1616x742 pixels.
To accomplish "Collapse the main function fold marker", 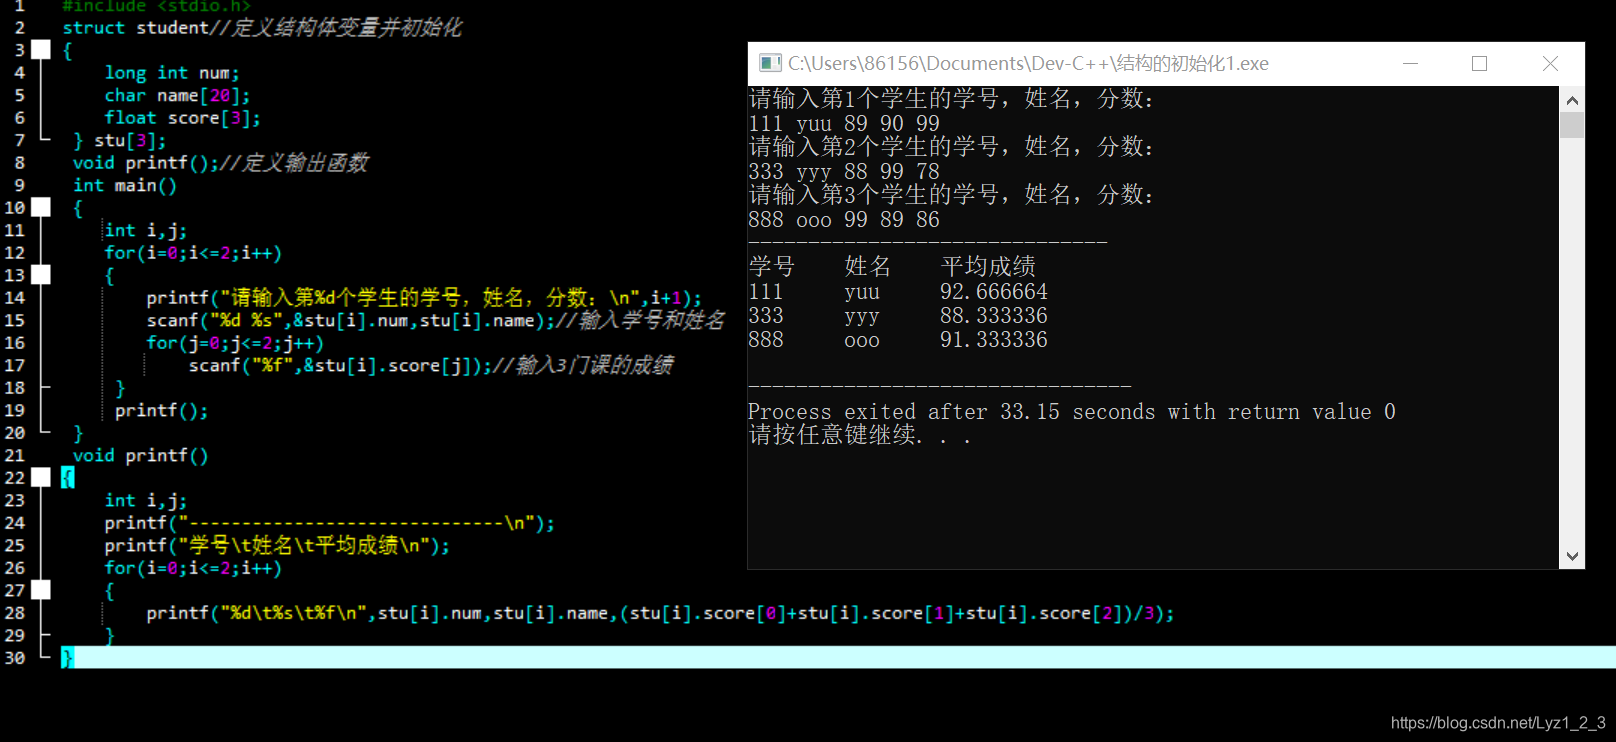I will (x=41, y=207).
